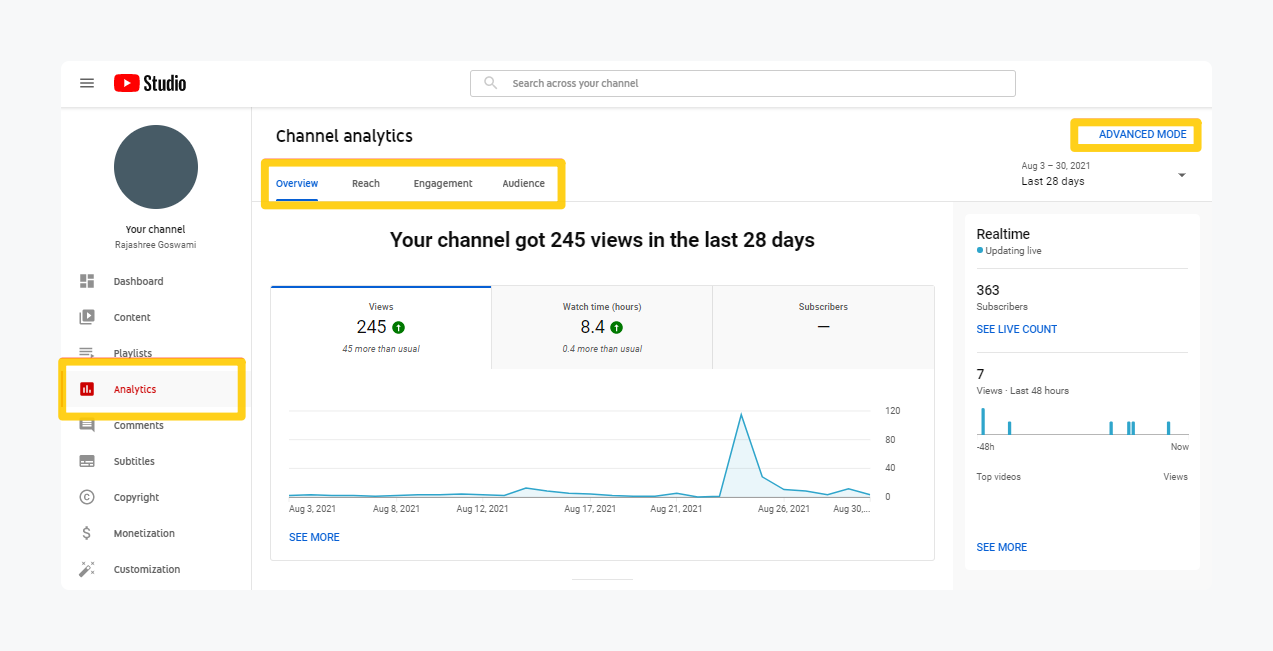Click the YouTube Studio logo
1273x651 pixels.
(150, 83)
